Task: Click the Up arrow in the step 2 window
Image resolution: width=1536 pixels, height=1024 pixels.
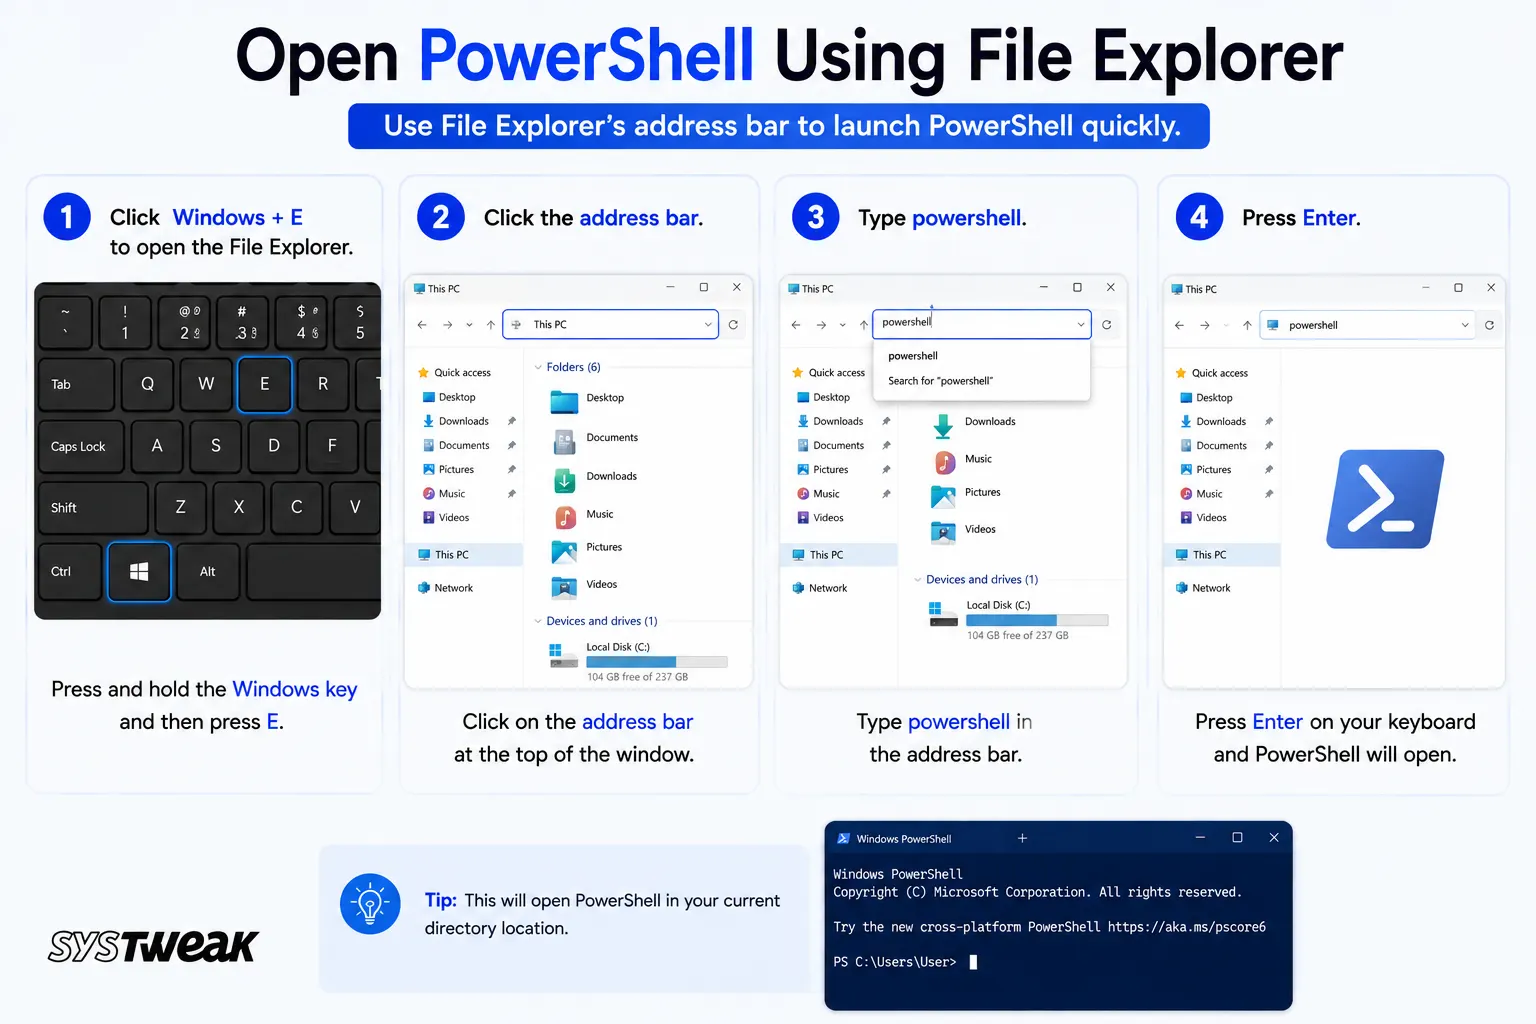Action: point(490,325)
